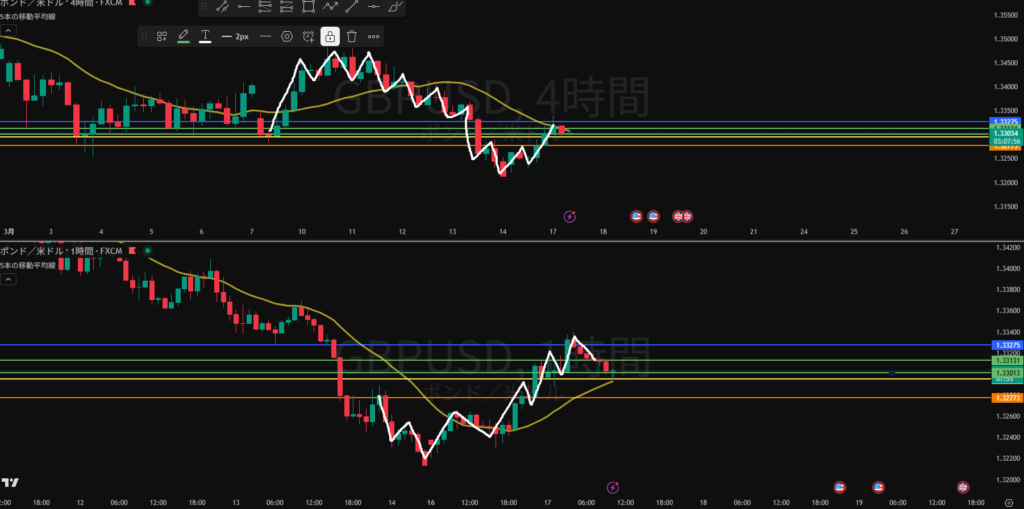This screenshot has height=509, width=1024.
Task: Toggle the lock on selected drawing
Action: pyautogui.click(x=330, y=36)
